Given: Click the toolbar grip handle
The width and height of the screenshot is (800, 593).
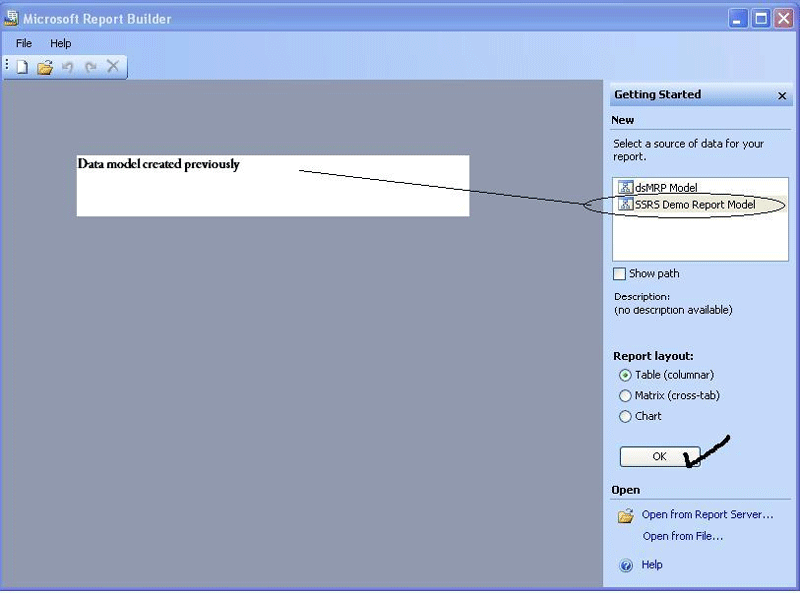Looking at the screenshot, I should pos(7,65).
